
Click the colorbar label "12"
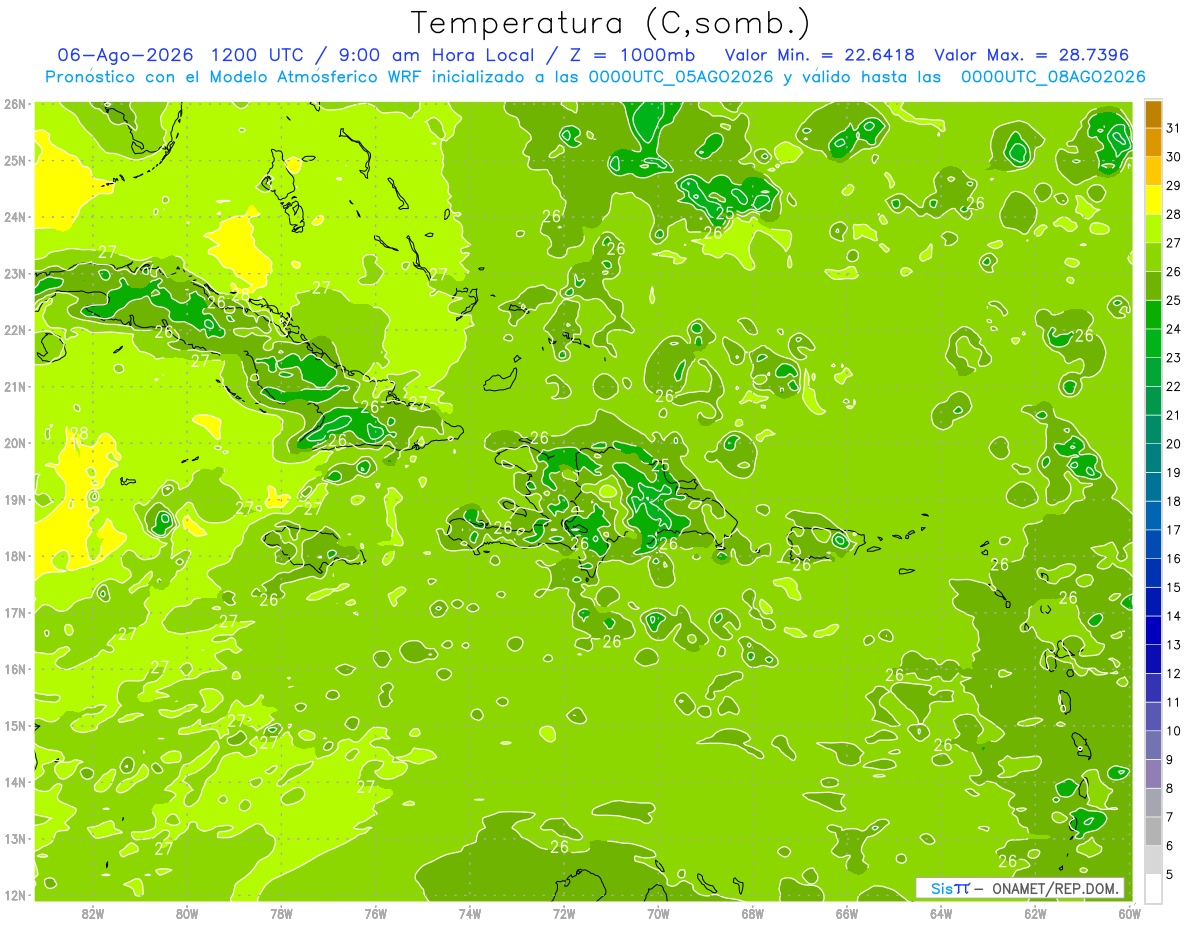pos(1174,673)
